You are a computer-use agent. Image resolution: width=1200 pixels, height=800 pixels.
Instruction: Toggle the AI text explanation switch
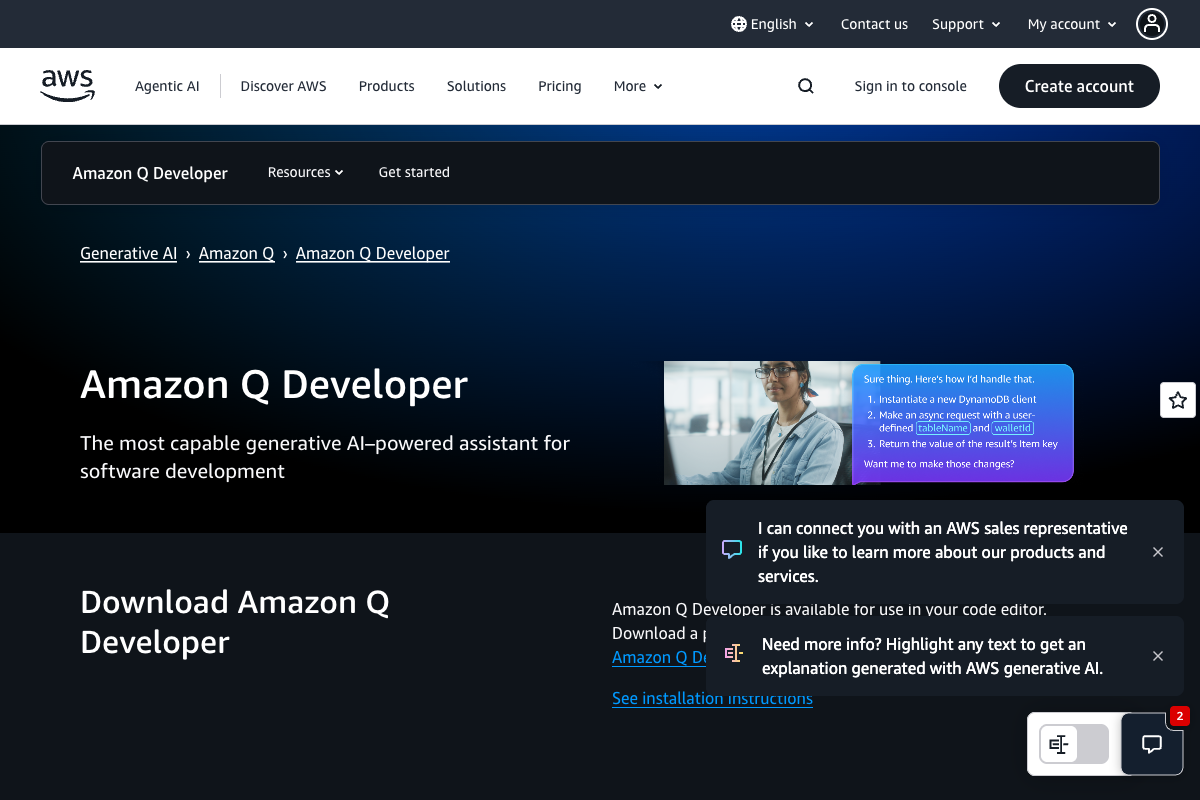pyautogui.click(x=1074, y=744)
